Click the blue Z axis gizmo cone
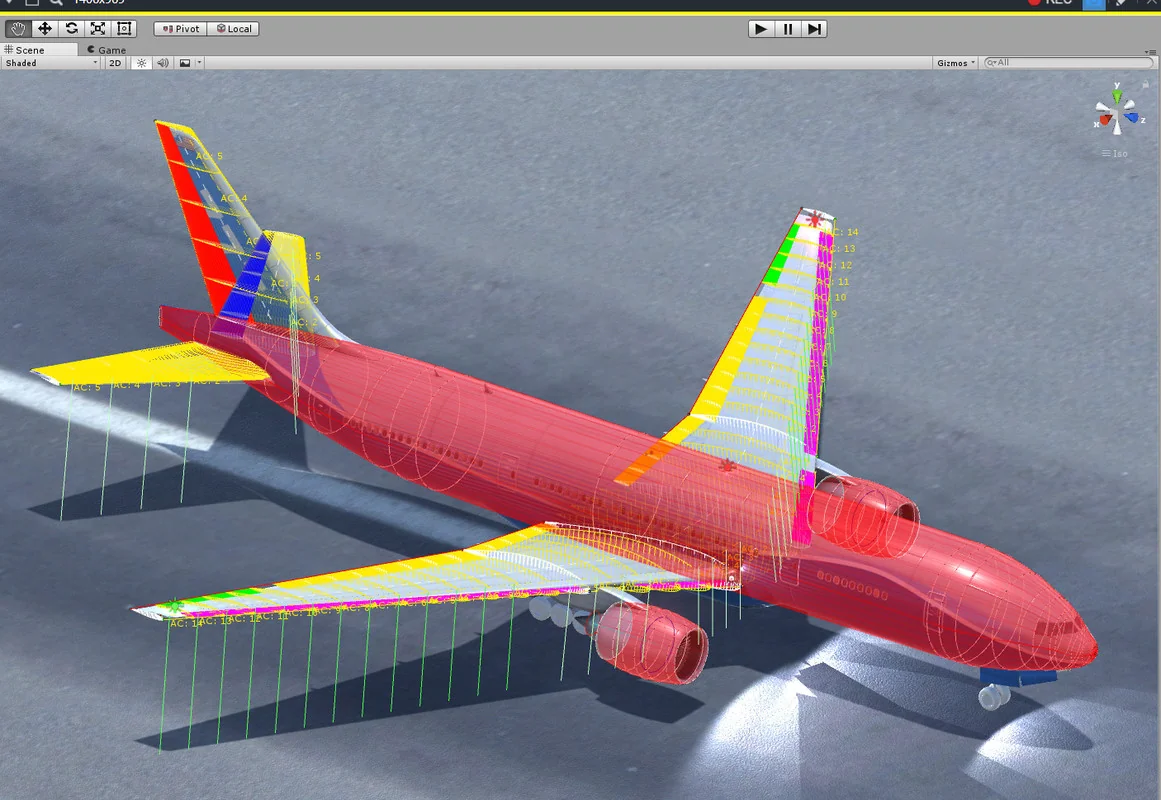The image size is (1161, 800). (x=1132, y=118)
